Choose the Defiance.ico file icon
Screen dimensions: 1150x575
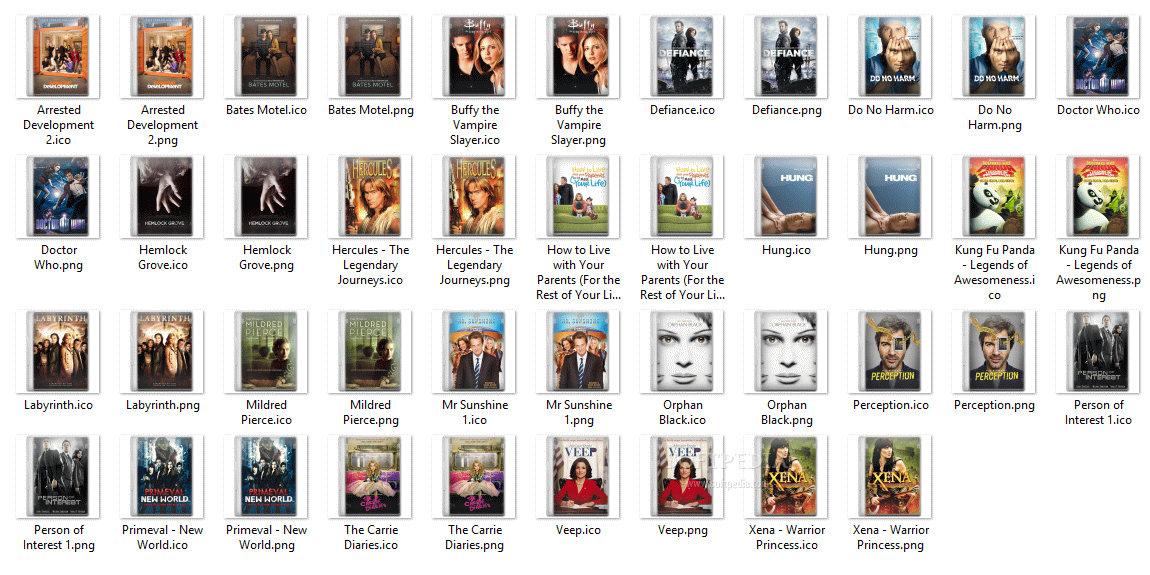[x=683, y=56]
